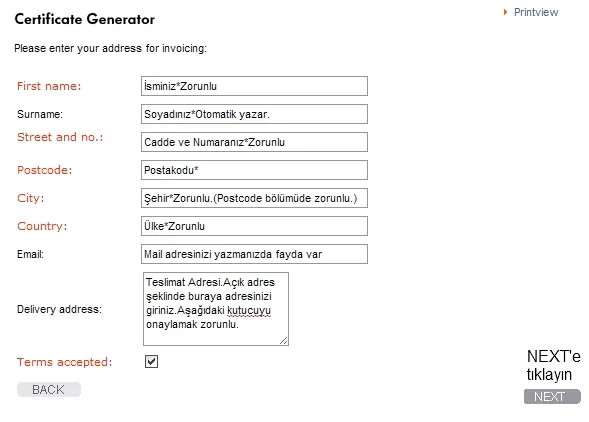Open the Printview link
This screenshot has height=422, width=589.
(x=536, y=12)
